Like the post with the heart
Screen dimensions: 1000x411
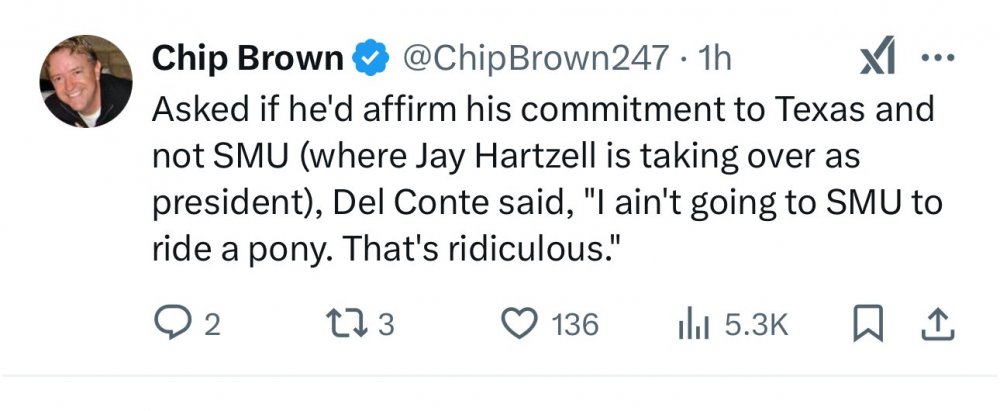(516, 324)
